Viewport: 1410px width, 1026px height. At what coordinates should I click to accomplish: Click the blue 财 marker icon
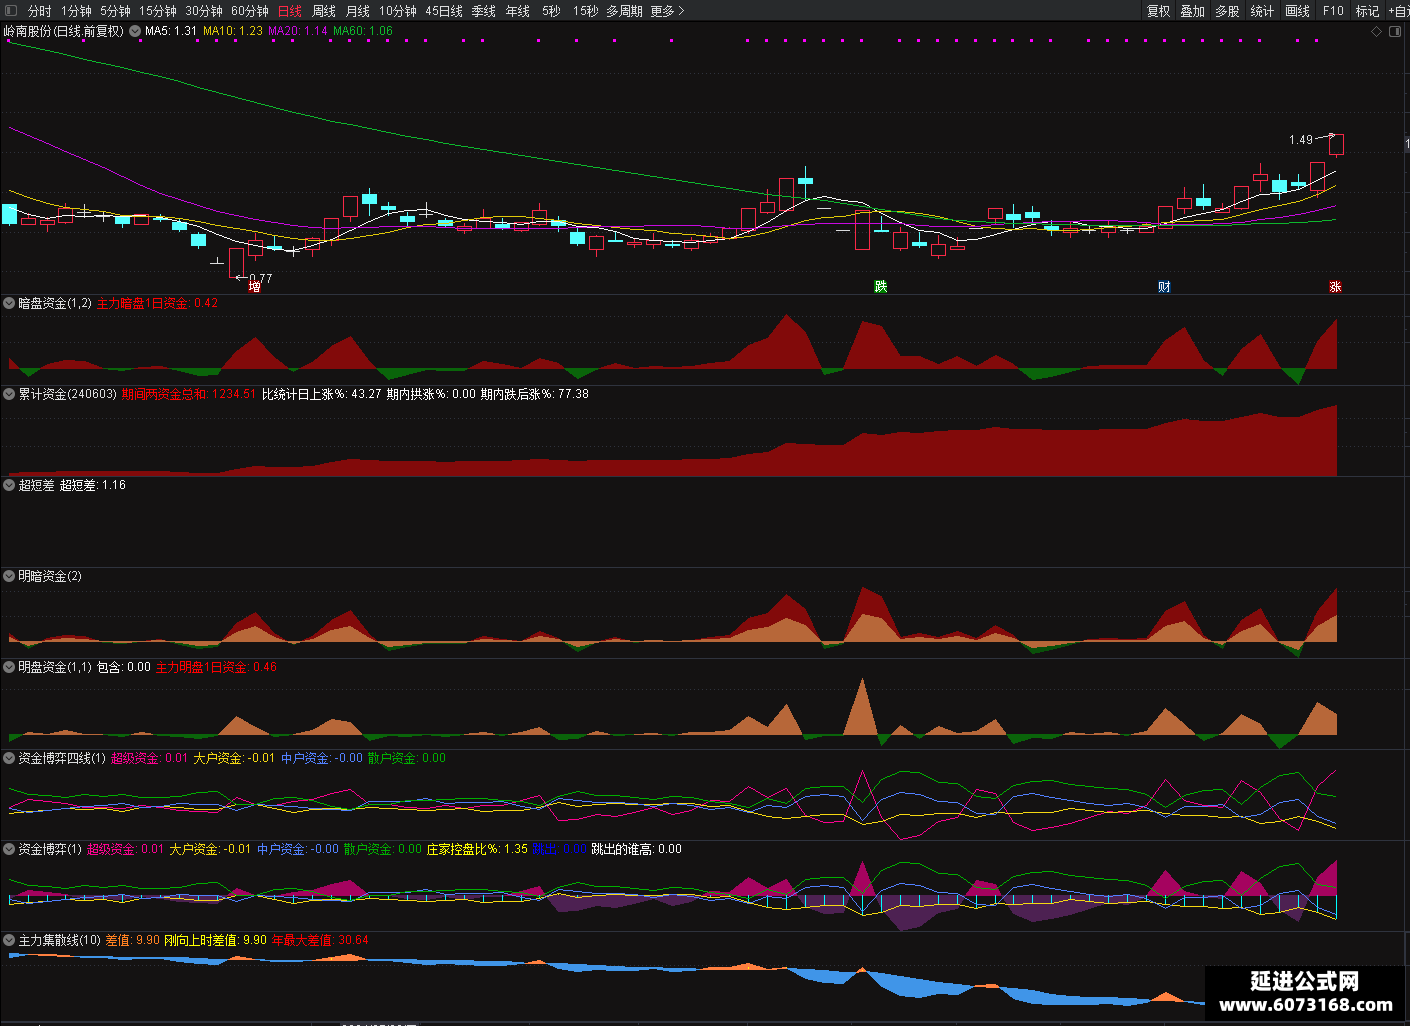click(1164, 287)
